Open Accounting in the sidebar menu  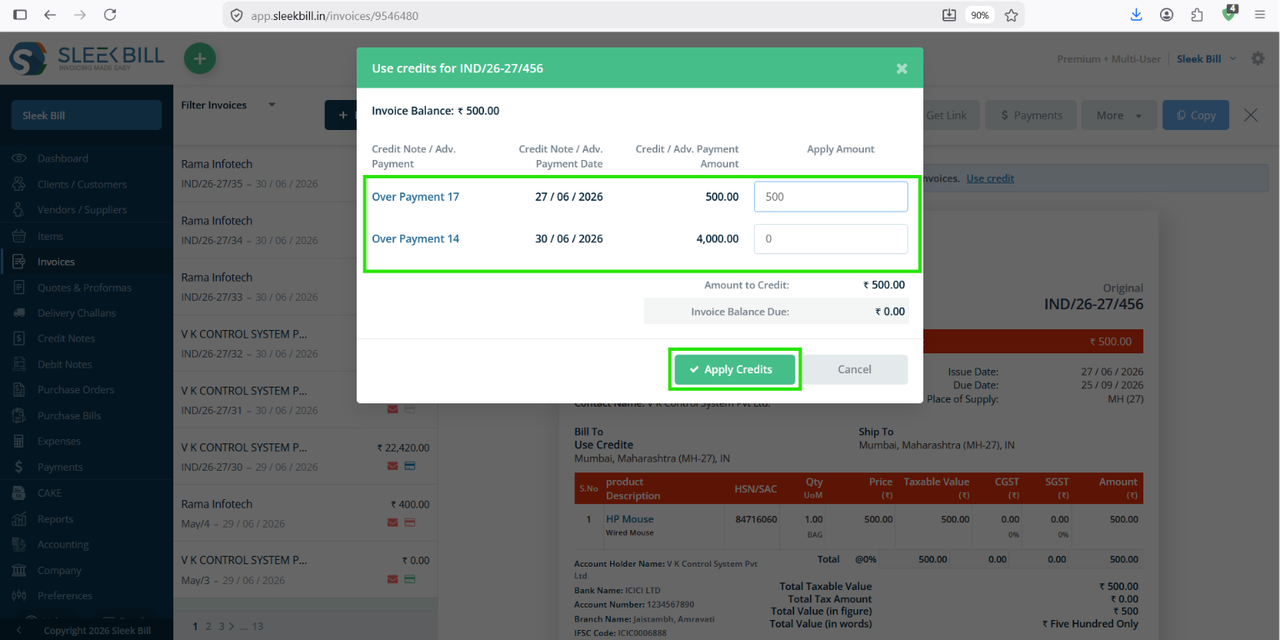coord(63,544)
